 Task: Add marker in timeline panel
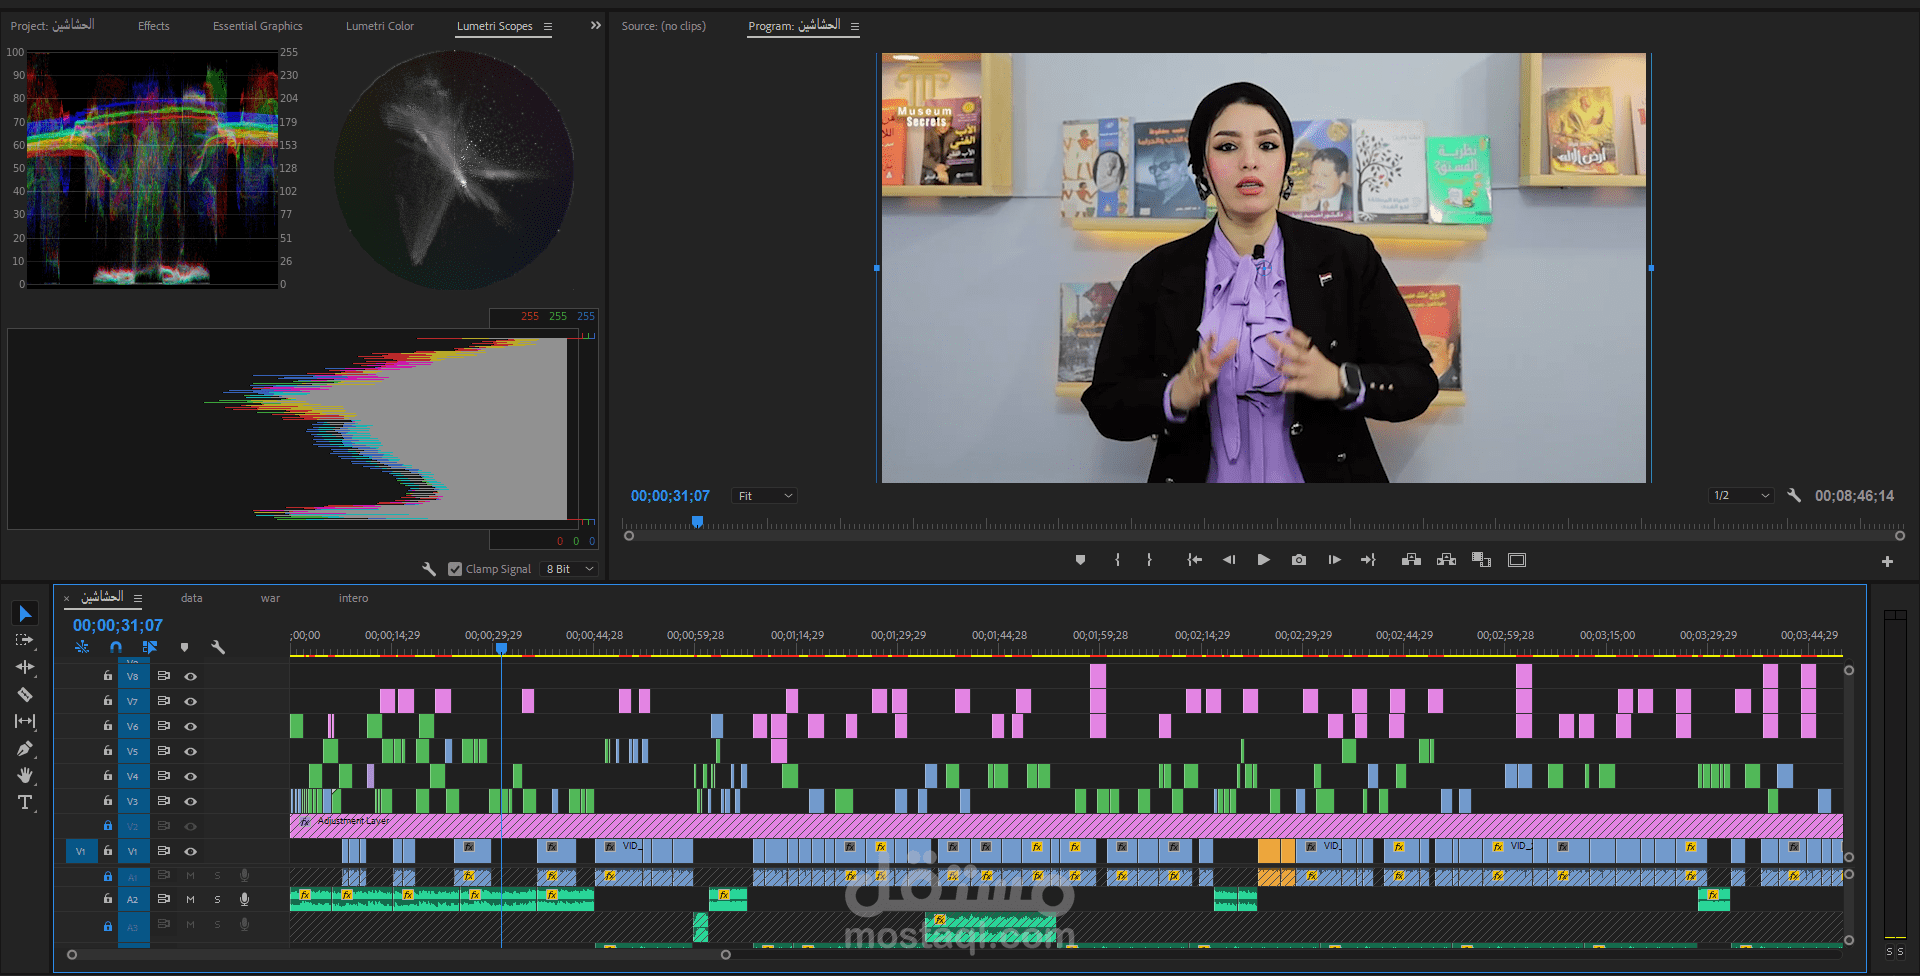(x=184, y=647)
